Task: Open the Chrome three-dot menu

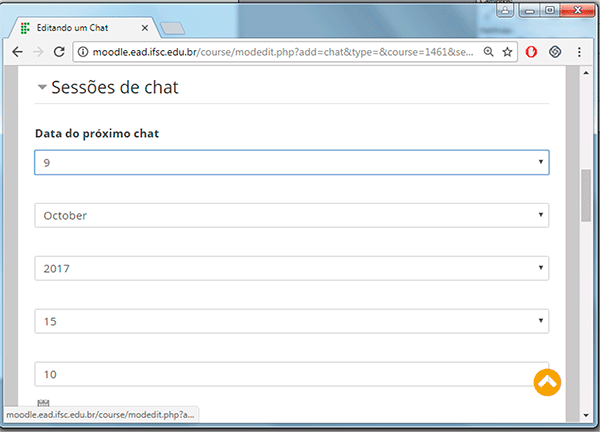Action: click(580, 51)
